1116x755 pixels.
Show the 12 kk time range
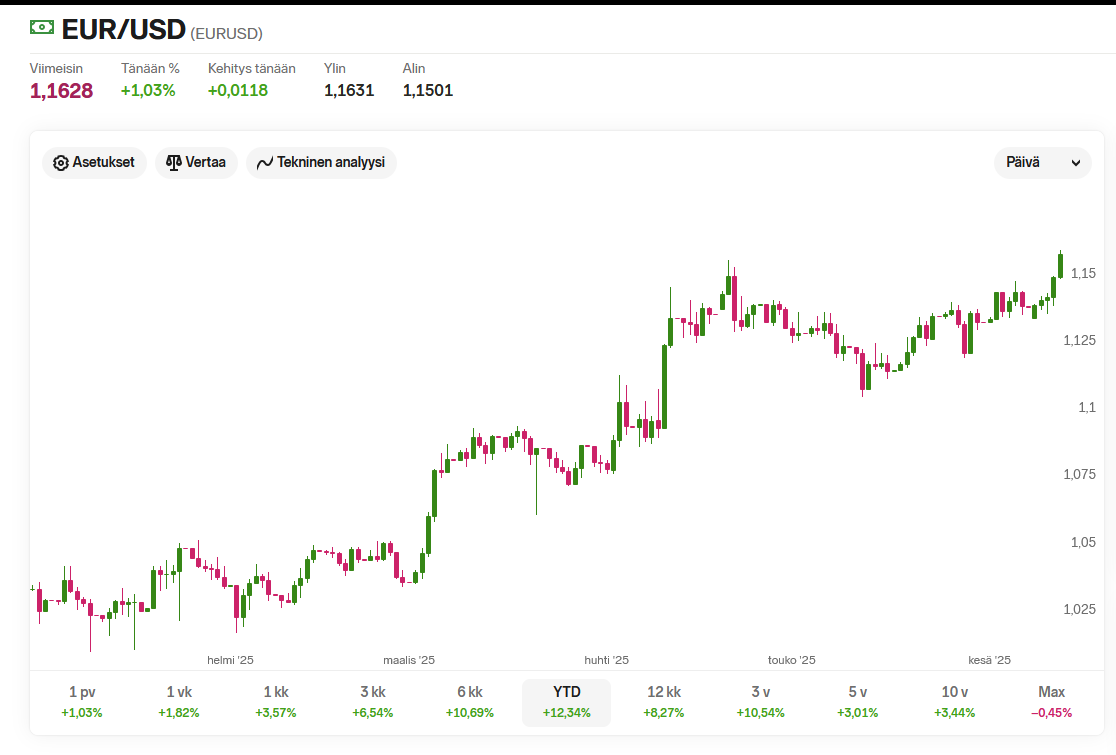tap(664, 702)
